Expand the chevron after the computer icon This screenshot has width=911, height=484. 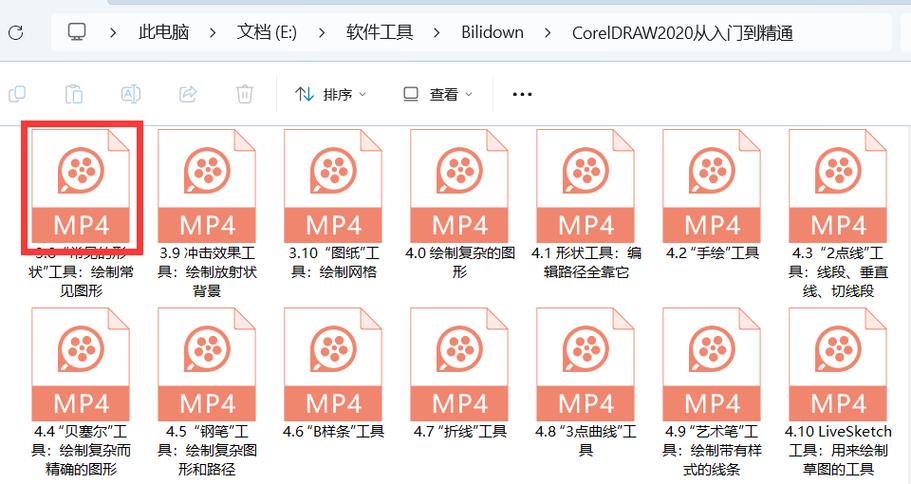[x=113, y=33]
